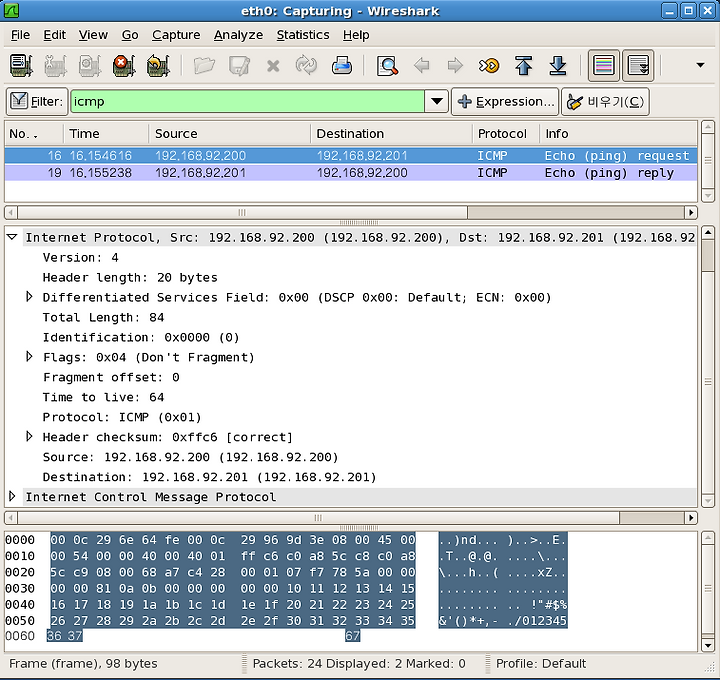Open the filter history dropdown arrow
Viewport: 720px width, 680px height.
pyautogui.click(x=437, y=101)
